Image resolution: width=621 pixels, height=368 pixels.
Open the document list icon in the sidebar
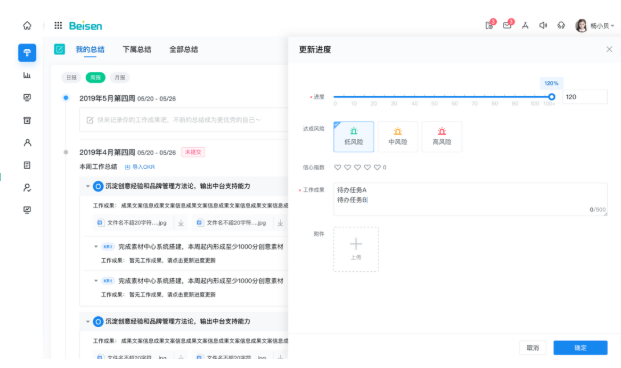pos(27,165)
